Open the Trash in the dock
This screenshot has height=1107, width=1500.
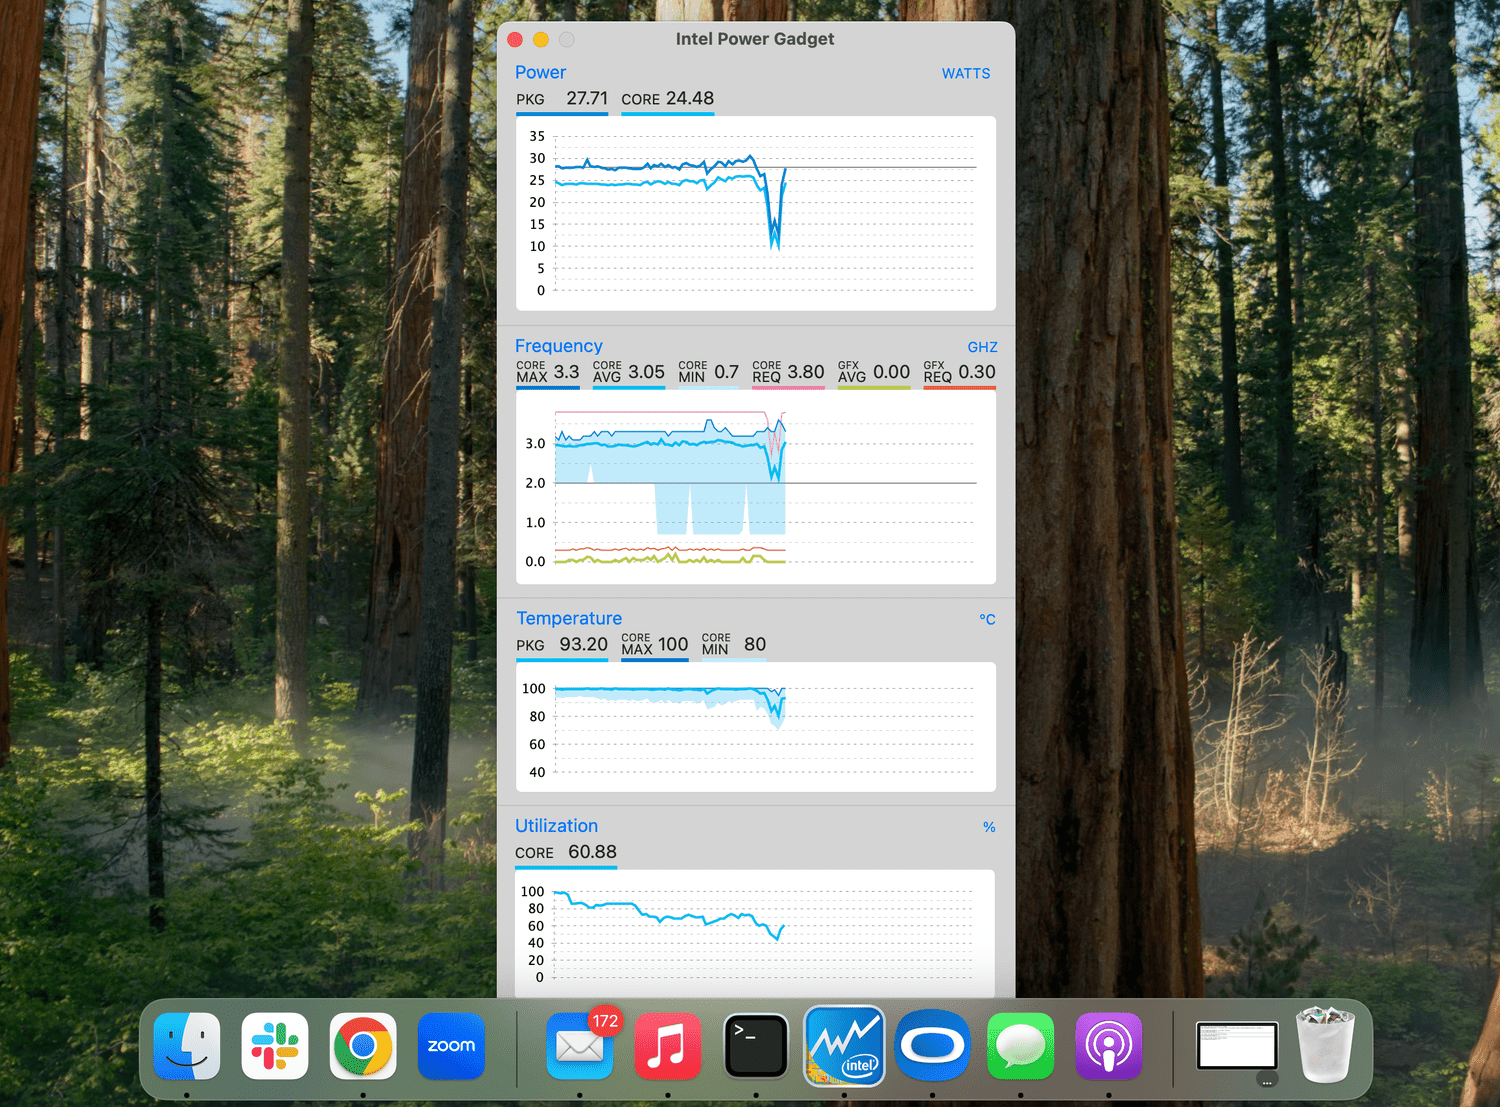click(x=1325, y=1046)
